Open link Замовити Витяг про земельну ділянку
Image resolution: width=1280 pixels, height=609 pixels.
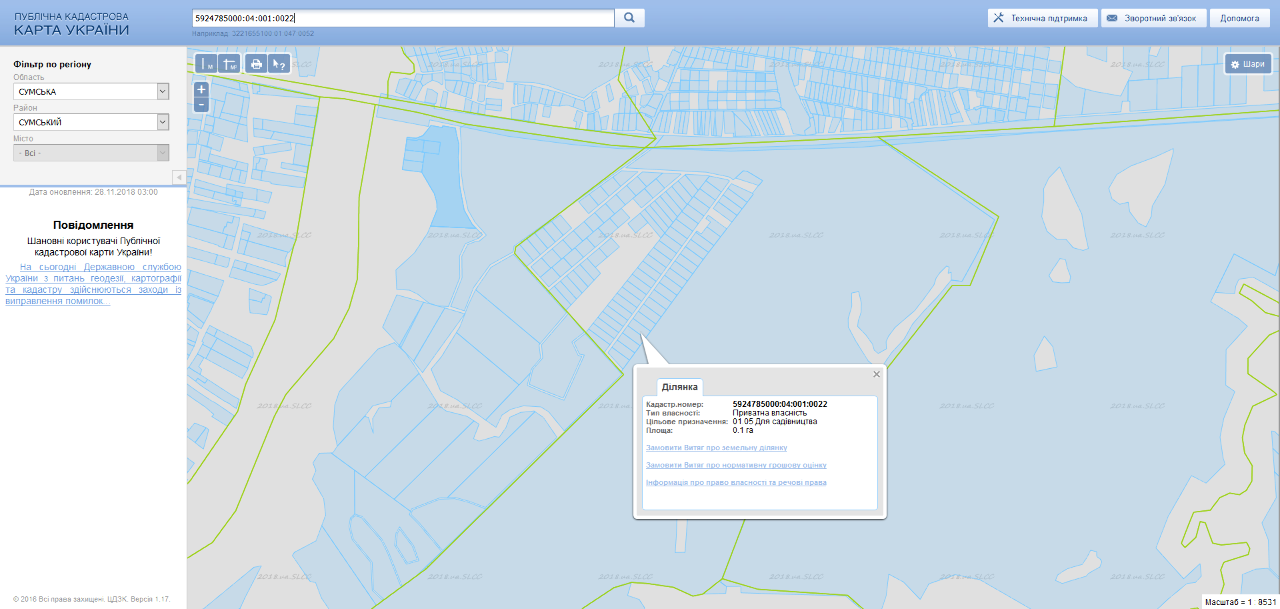click(716, 448)
